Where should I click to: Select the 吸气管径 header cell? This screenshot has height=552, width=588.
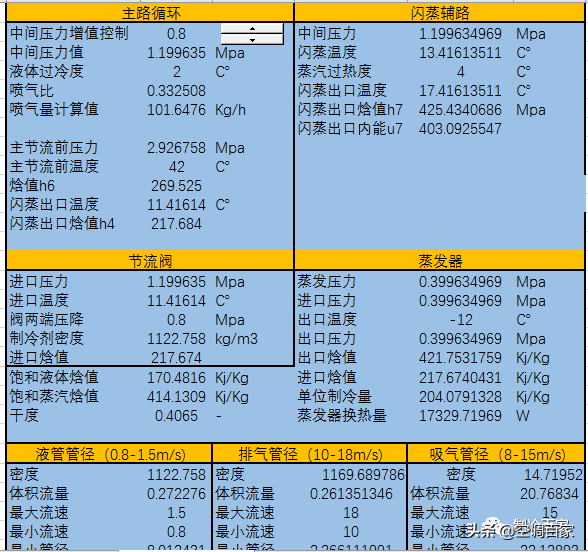(x=496, y=454)
